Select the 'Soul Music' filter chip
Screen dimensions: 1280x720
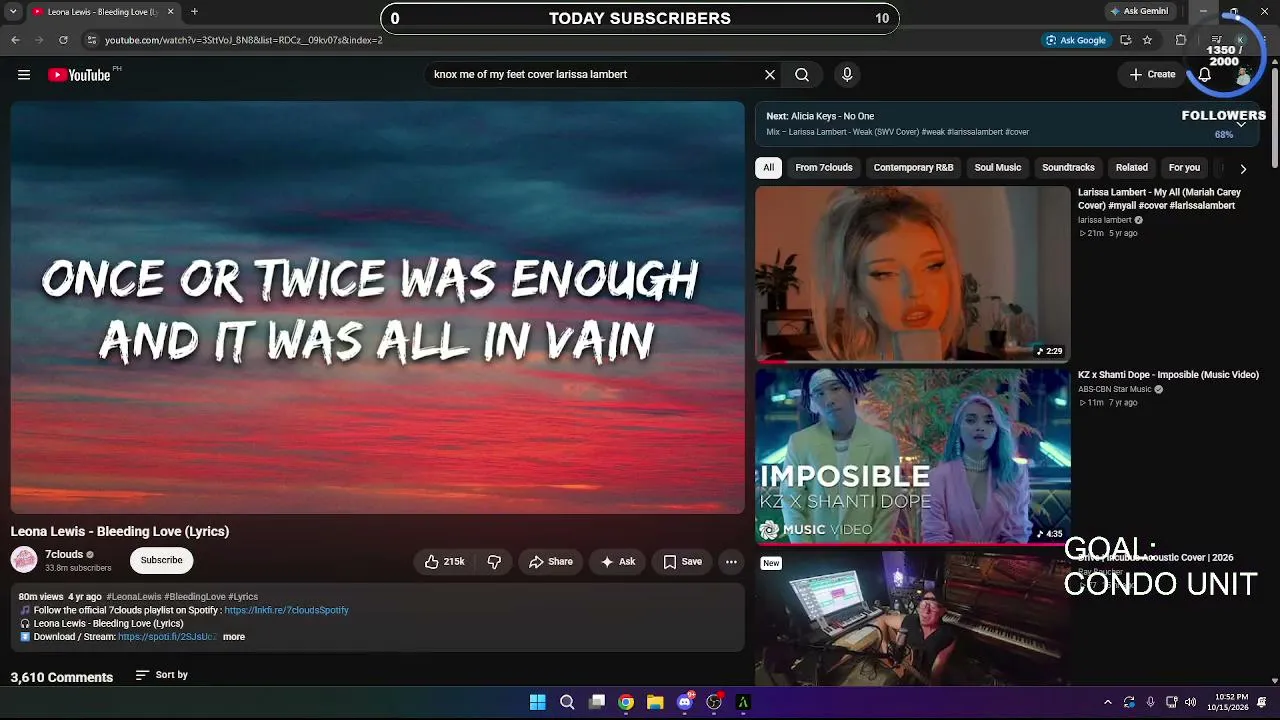pos(997,168)
